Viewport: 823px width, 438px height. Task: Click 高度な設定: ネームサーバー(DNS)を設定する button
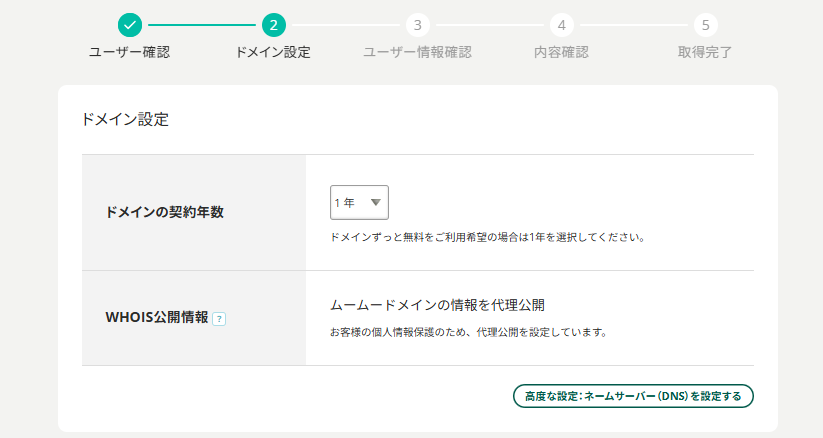pos(633,396)
